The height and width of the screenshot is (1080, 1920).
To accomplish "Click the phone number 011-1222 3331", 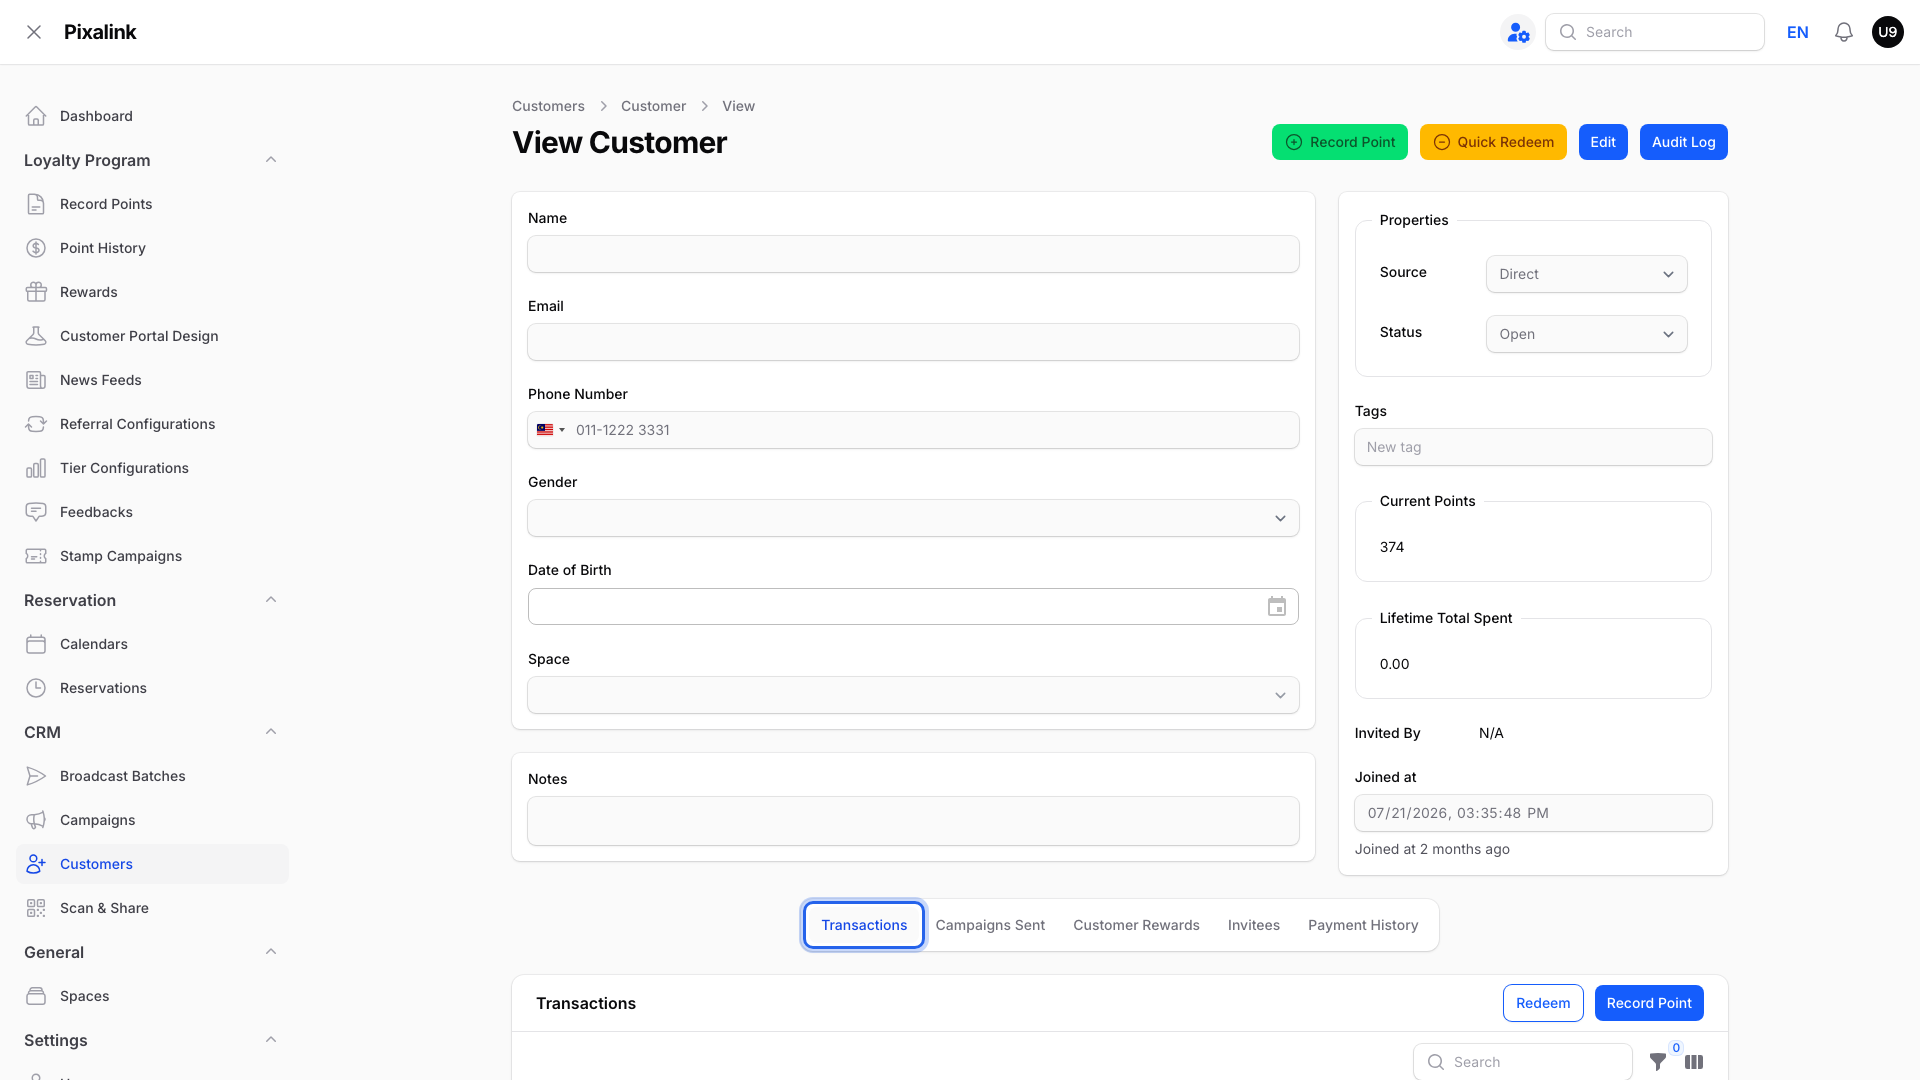I will coord(623,430).
